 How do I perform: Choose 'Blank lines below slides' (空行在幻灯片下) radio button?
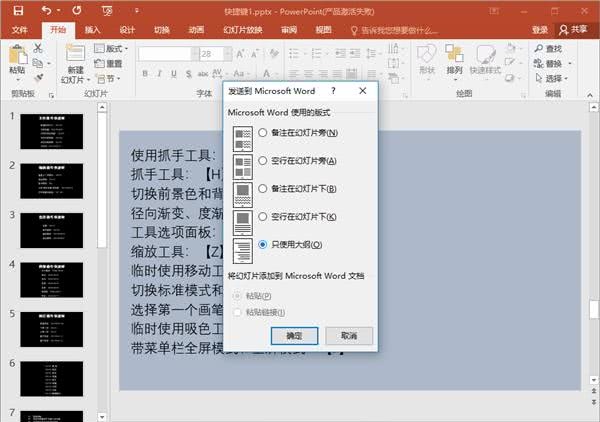[263, 216]
